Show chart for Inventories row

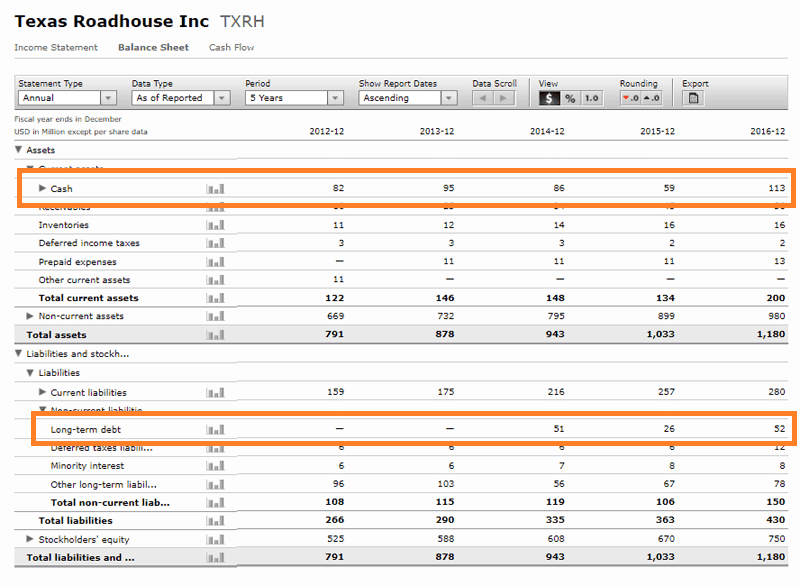pos(215,225)
